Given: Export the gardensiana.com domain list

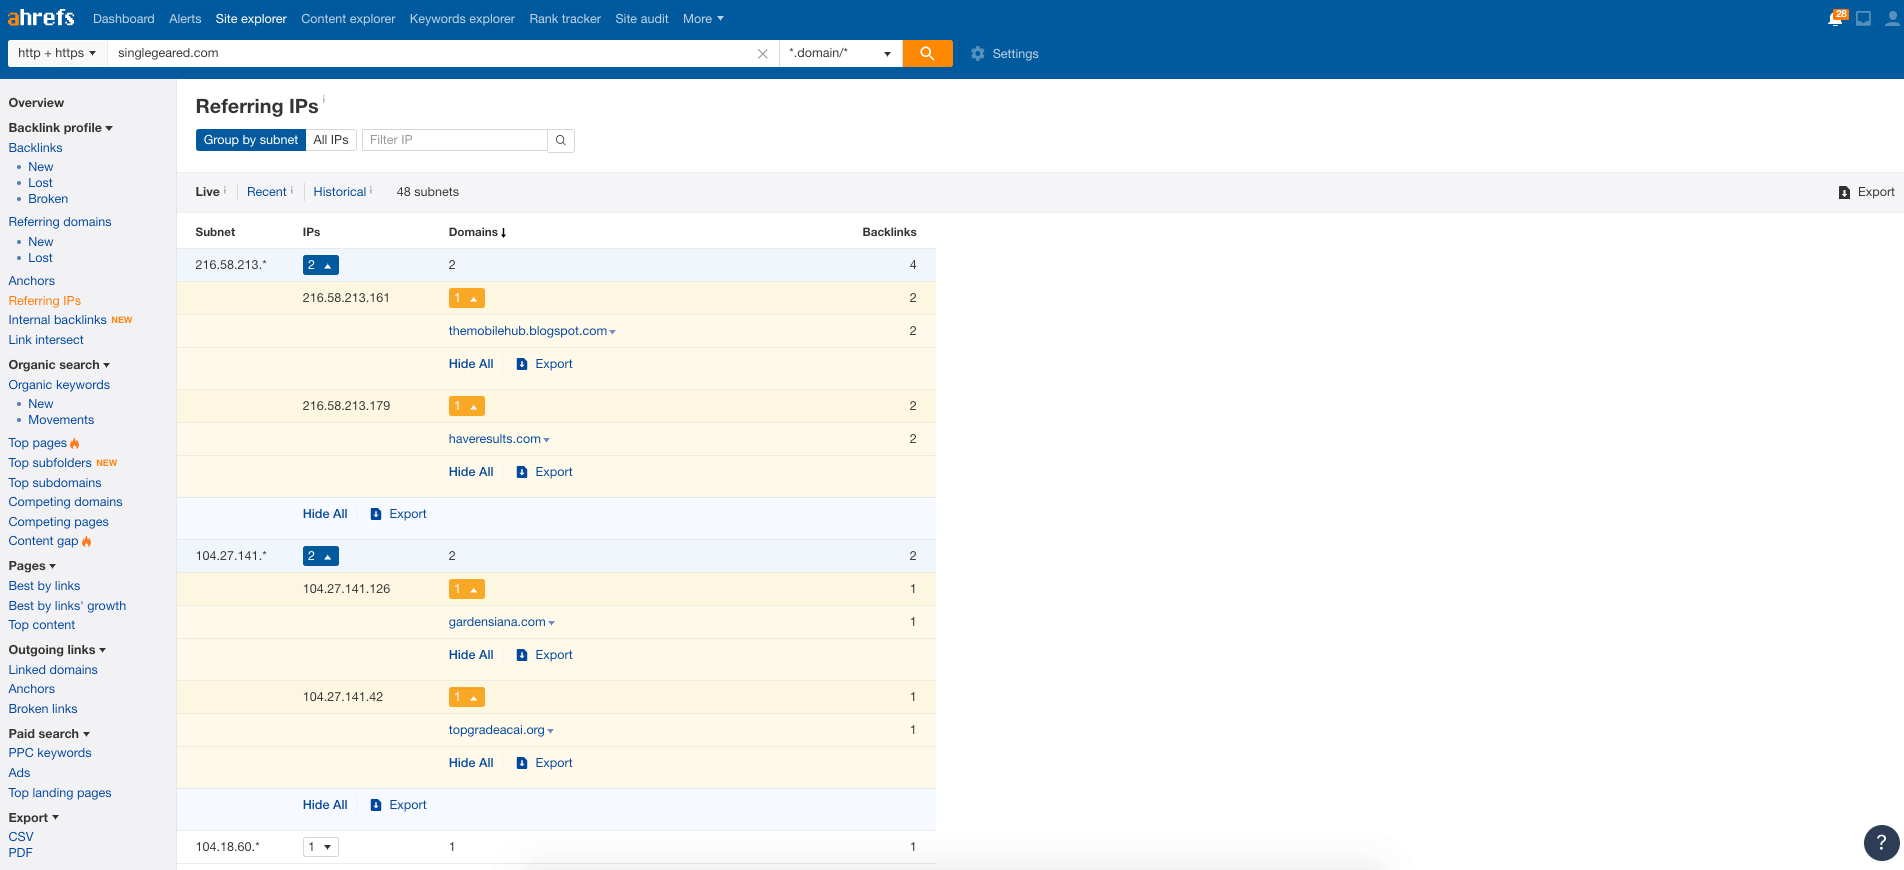Looking at the screenshot, I should pyautogui.click(x=544, y=655).
